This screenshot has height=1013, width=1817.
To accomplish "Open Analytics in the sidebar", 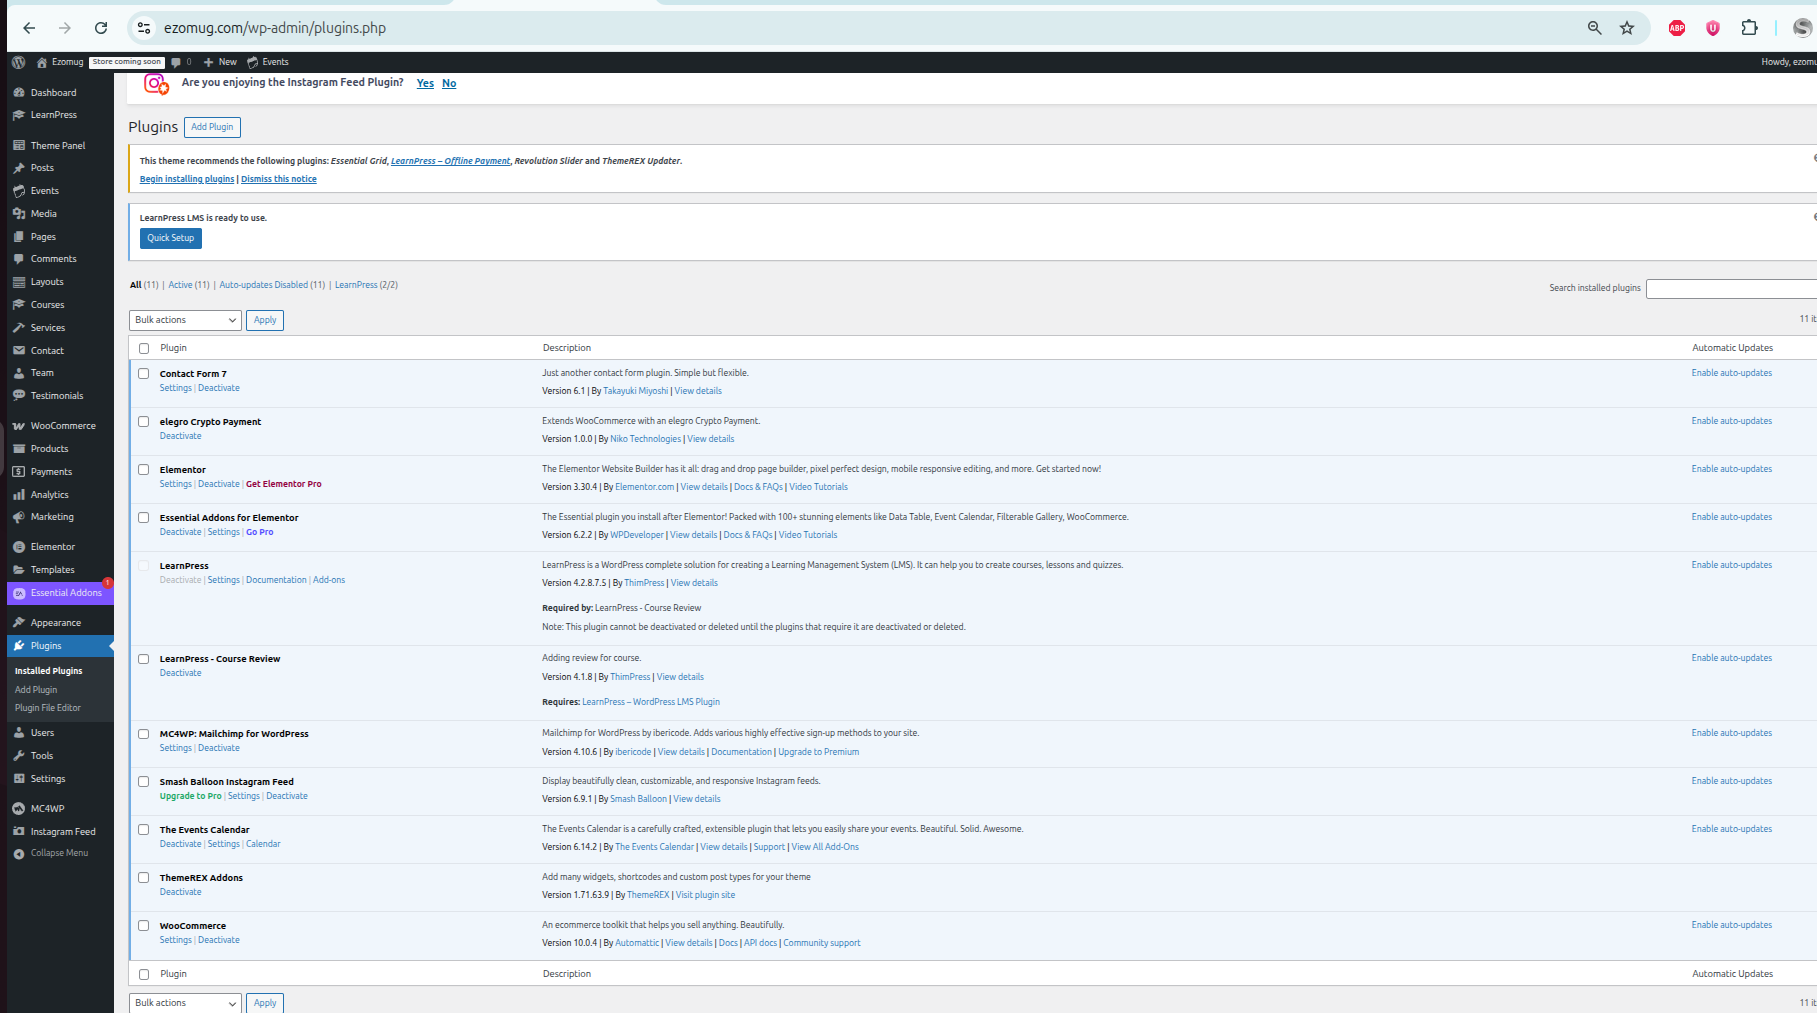I will pos(49,495).
